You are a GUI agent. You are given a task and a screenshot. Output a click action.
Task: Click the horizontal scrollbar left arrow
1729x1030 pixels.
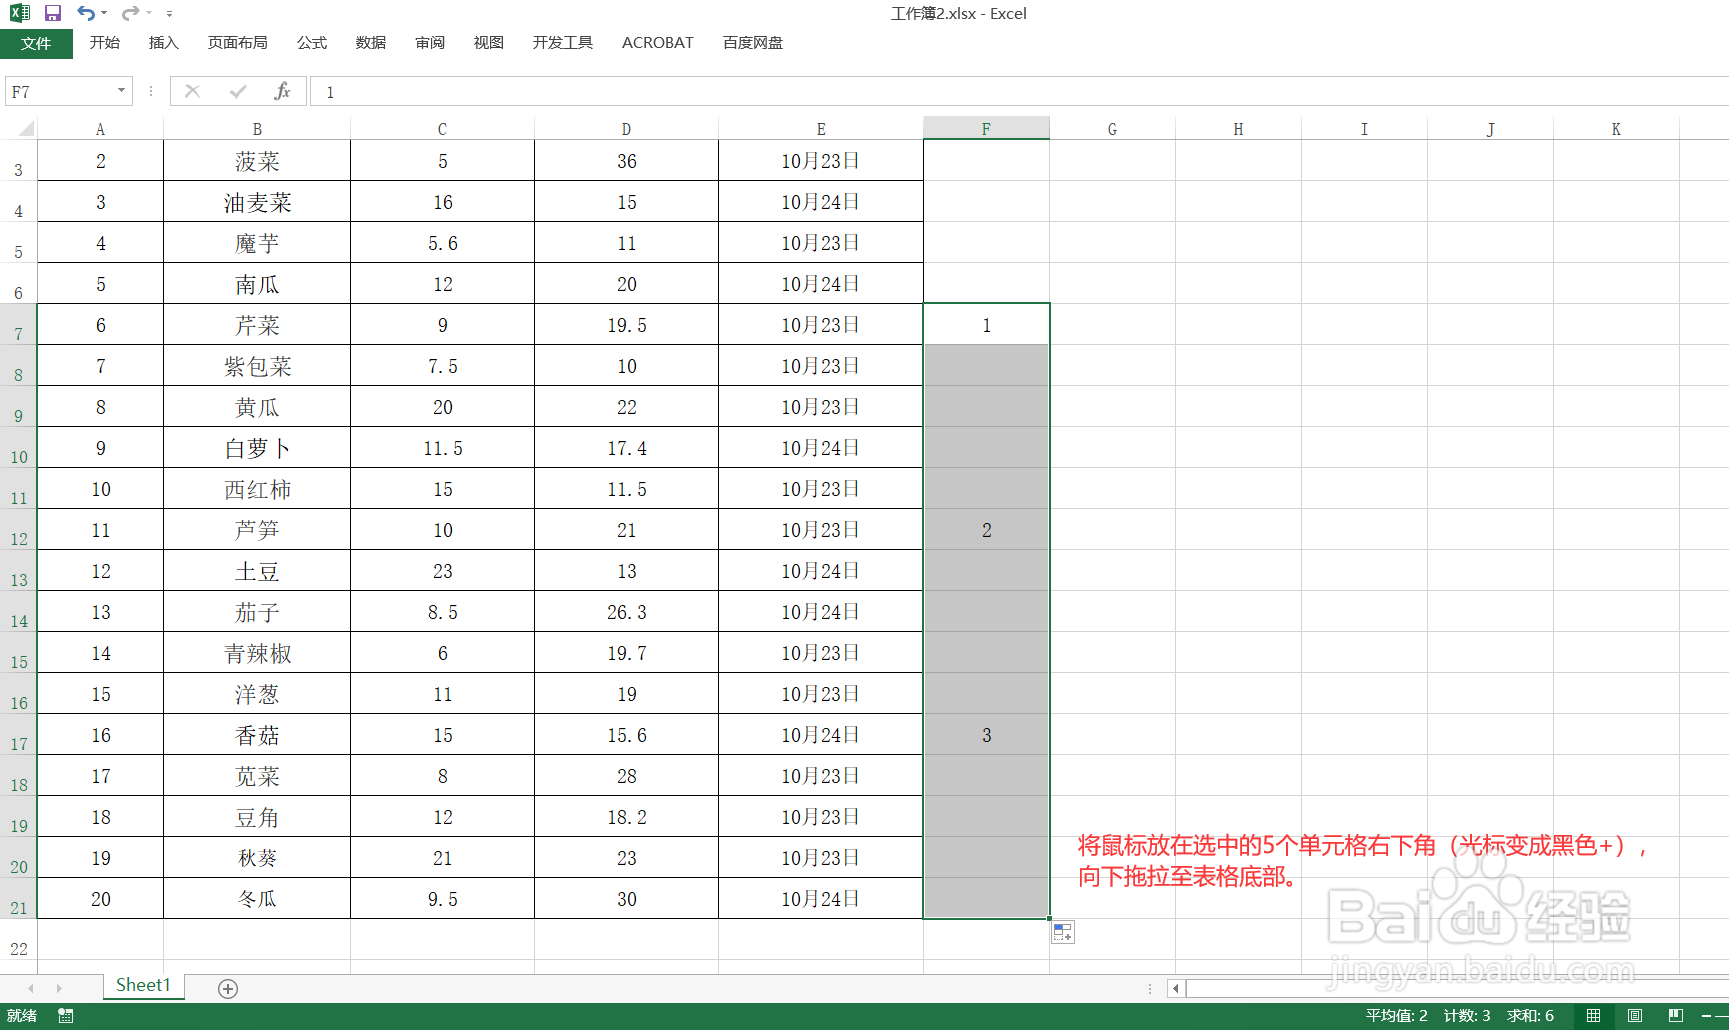[x=1176, y=989]
